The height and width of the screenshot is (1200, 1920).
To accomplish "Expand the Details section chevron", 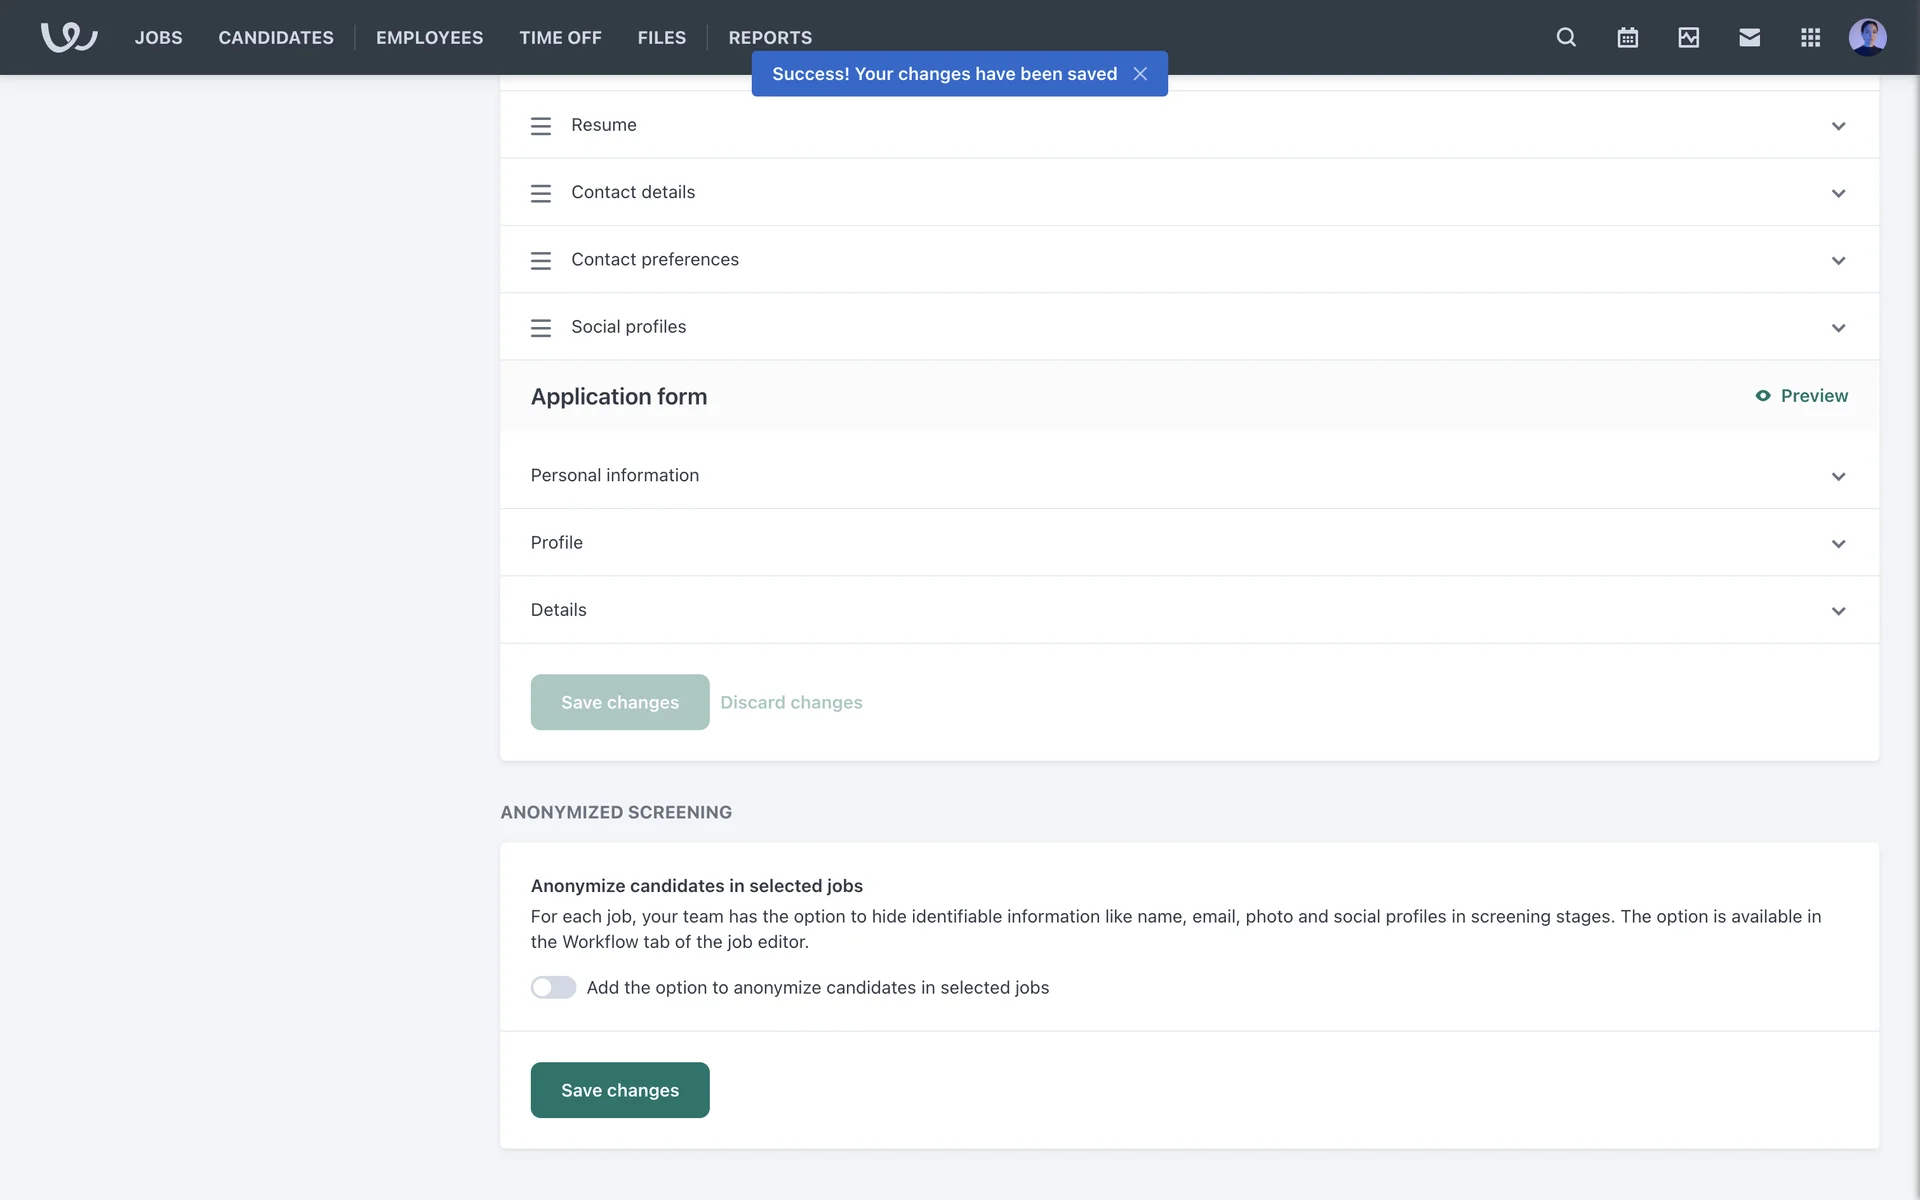I will click(1838, 611).
